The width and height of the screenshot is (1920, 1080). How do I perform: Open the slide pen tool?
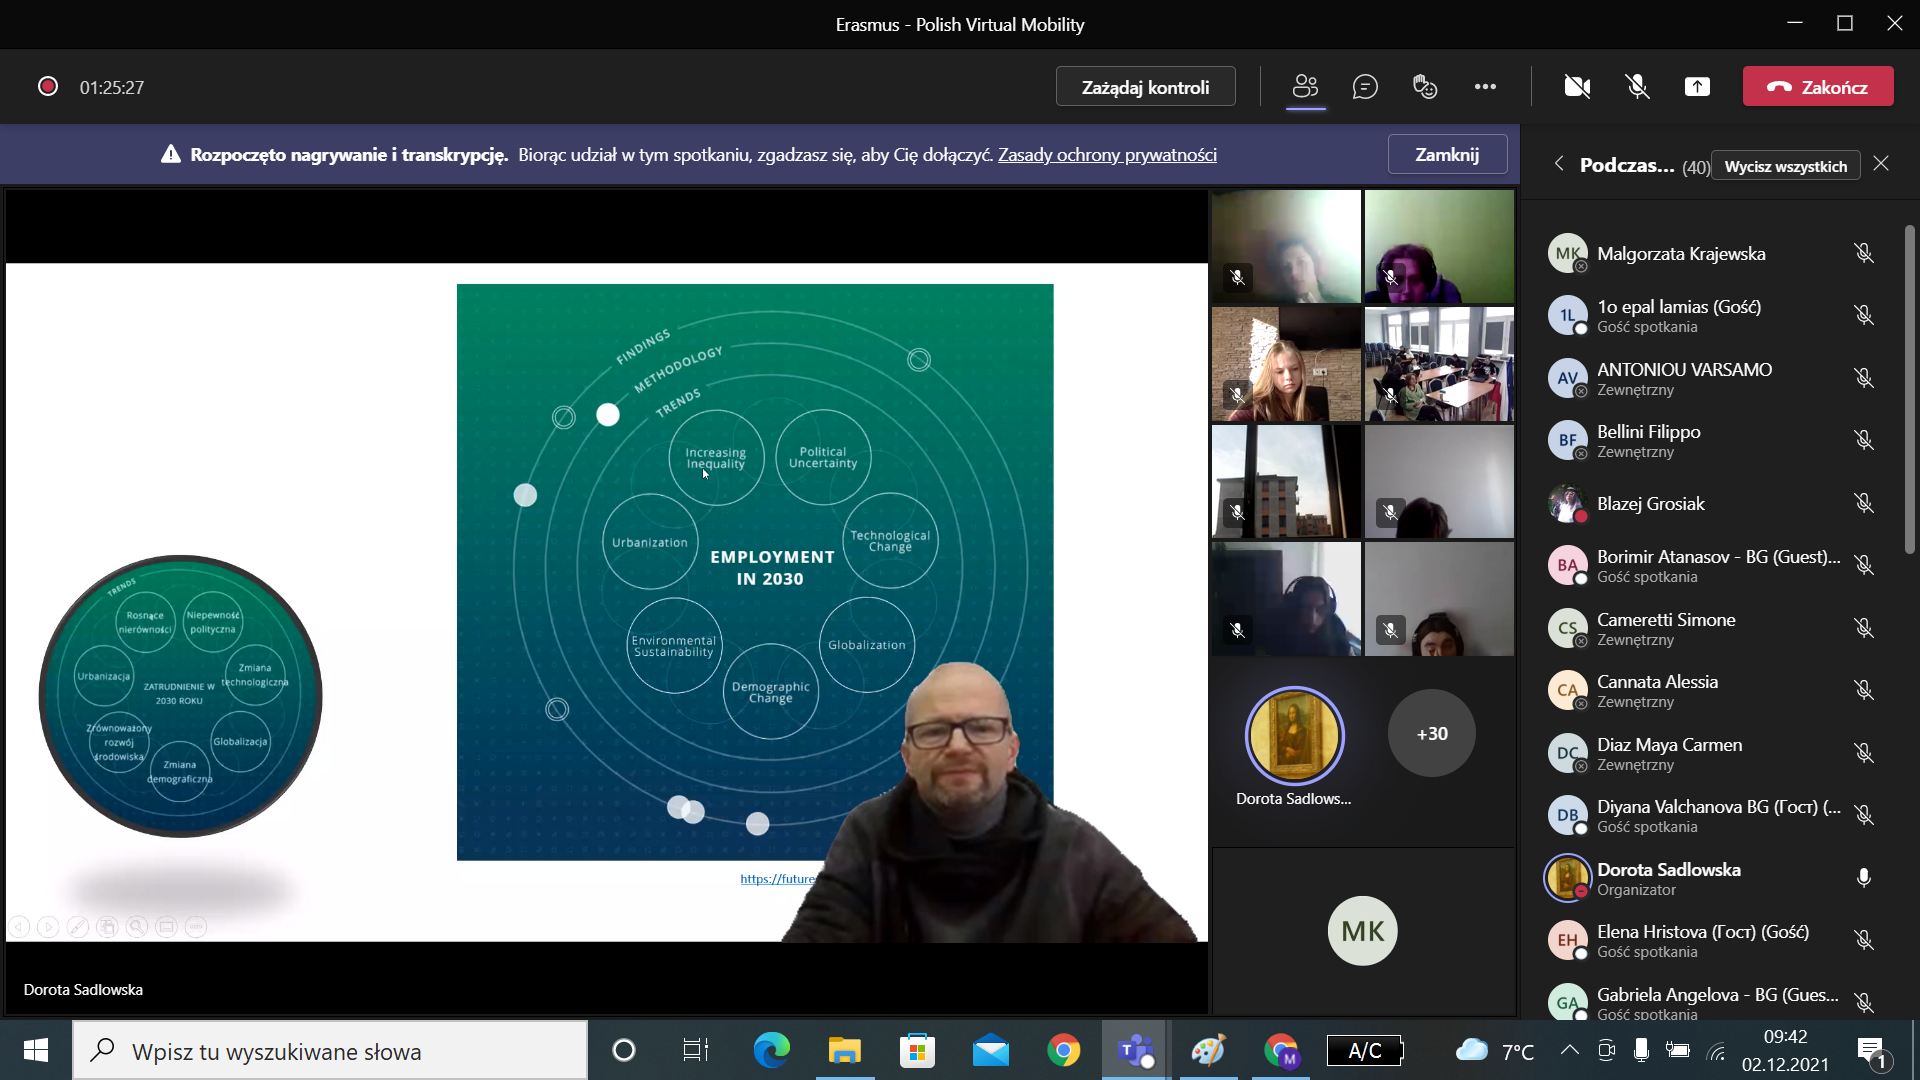tap(77, 927)
